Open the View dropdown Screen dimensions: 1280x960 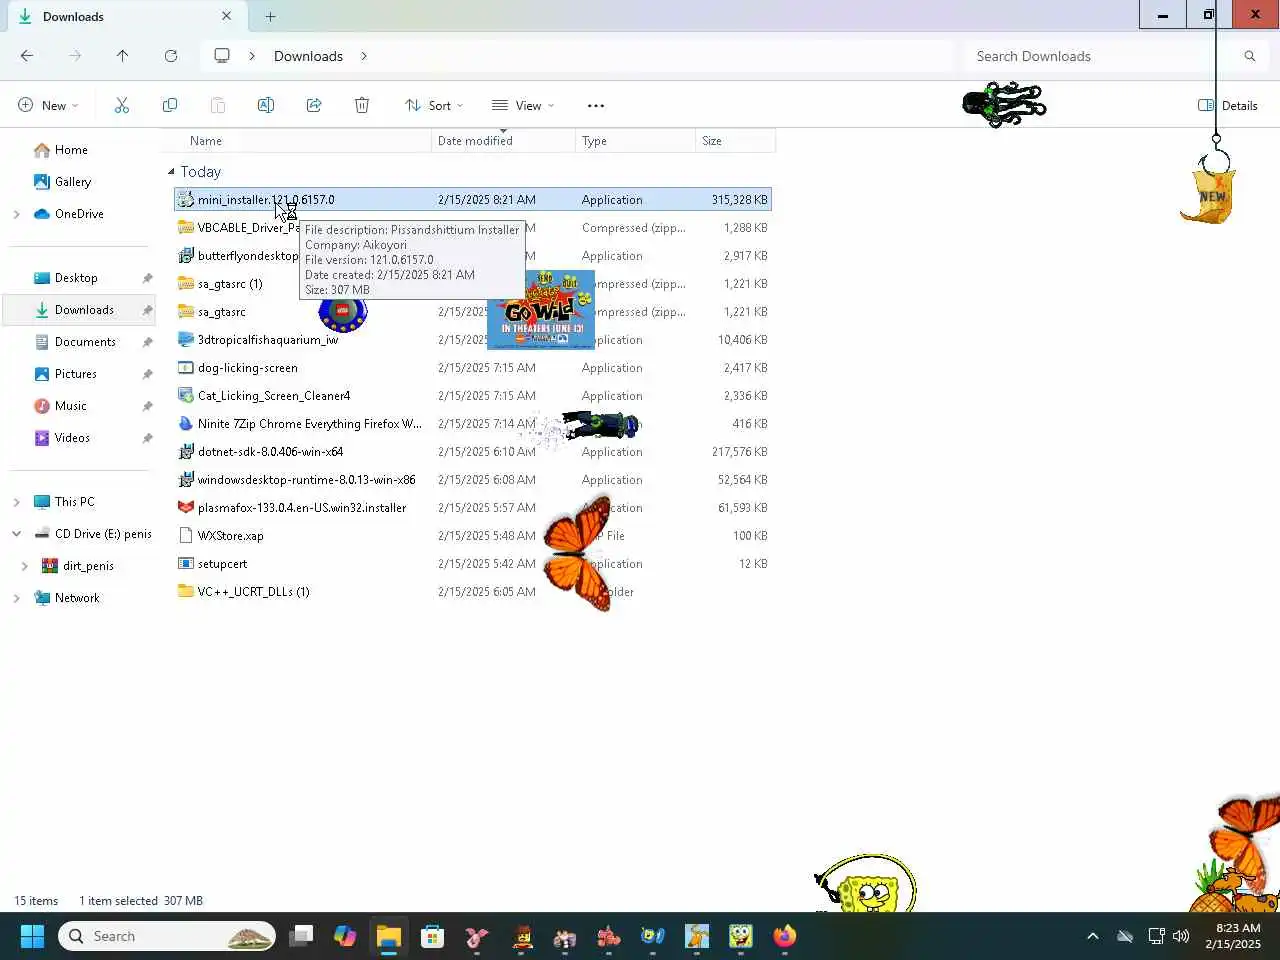pyautogui.click(x=523, y=105)
